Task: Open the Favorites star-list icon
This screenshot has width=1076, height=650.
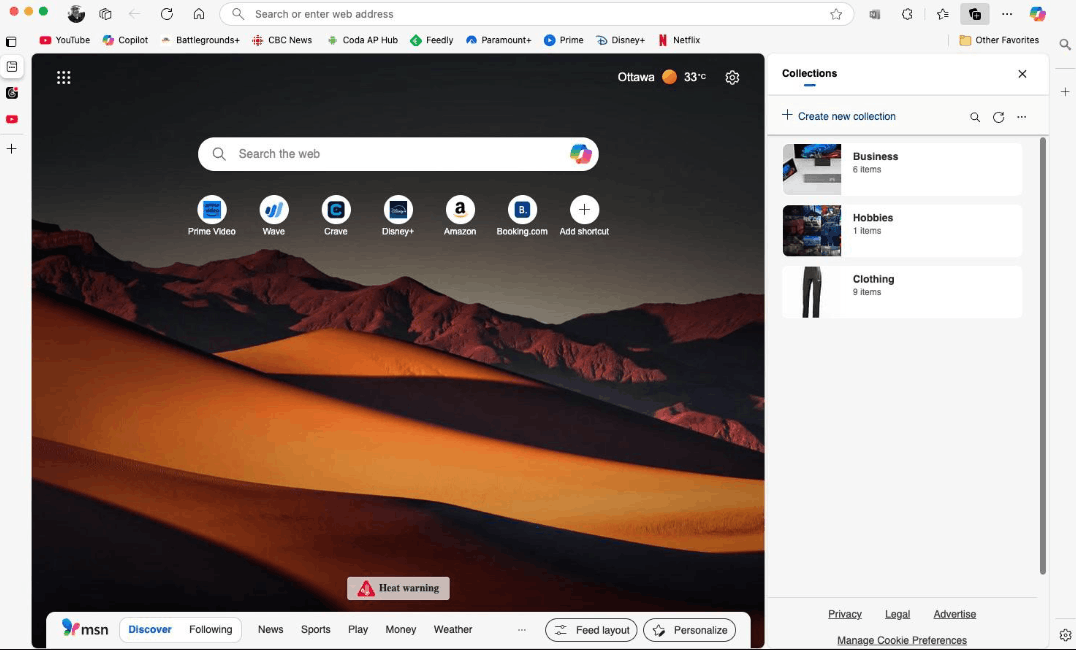Action: pos(942,14)
